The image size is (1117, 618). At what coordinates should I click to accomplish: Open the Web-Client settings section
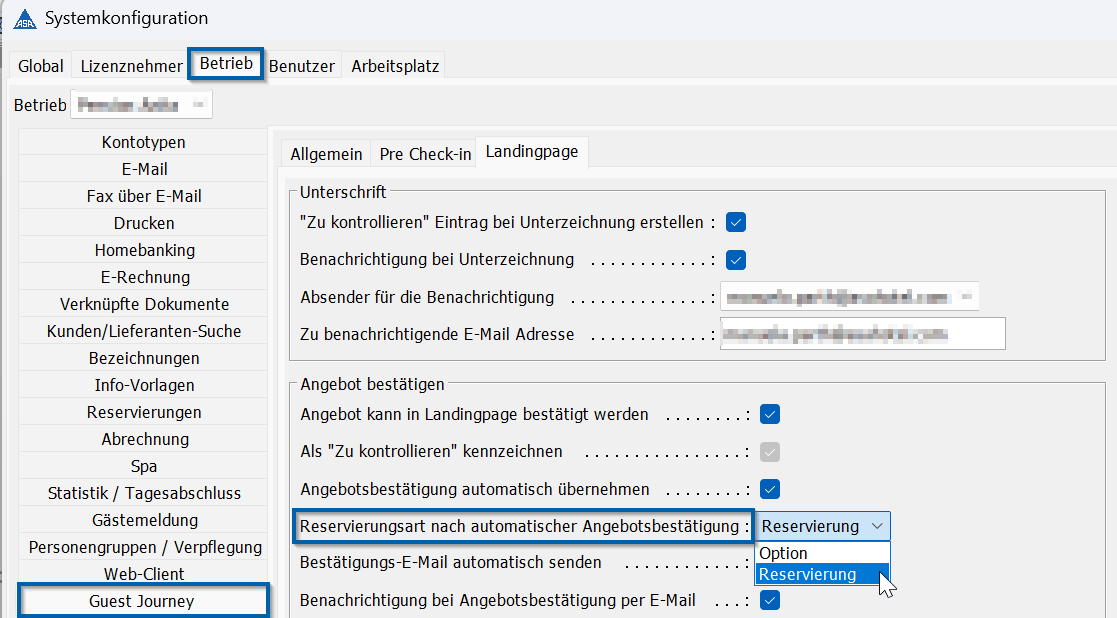145,574
